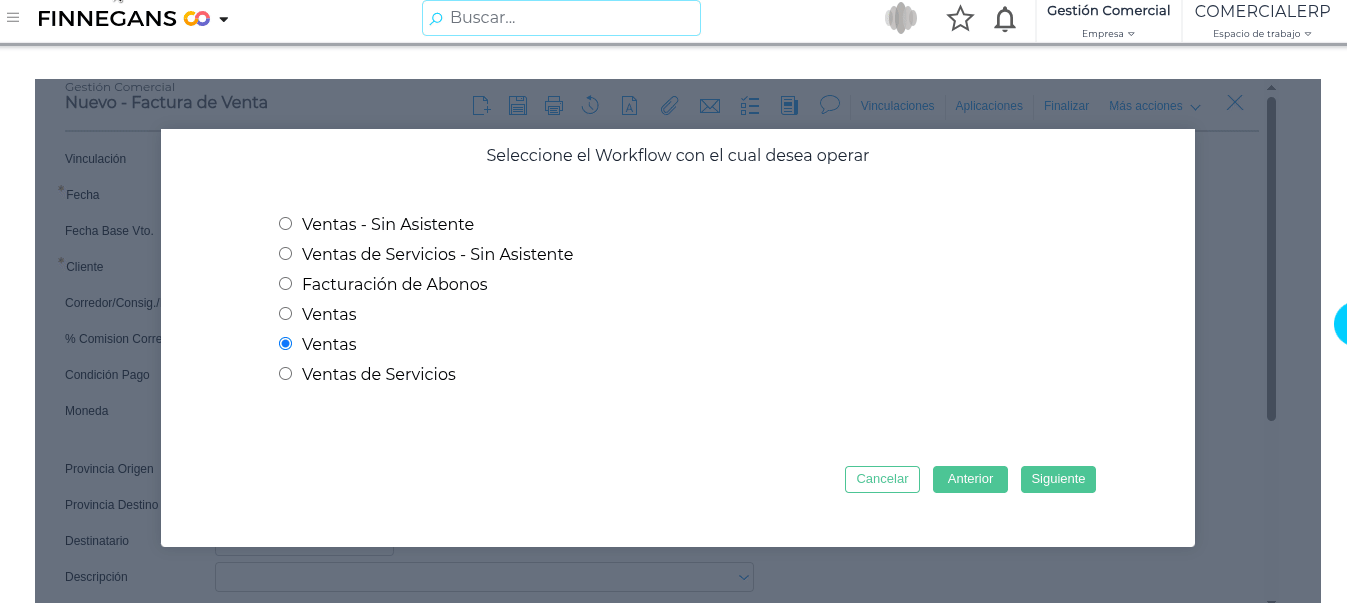This screenshot has width=1347, height=603.
Task: Open the Descripción dropdown field
Action: click(484, 577)
